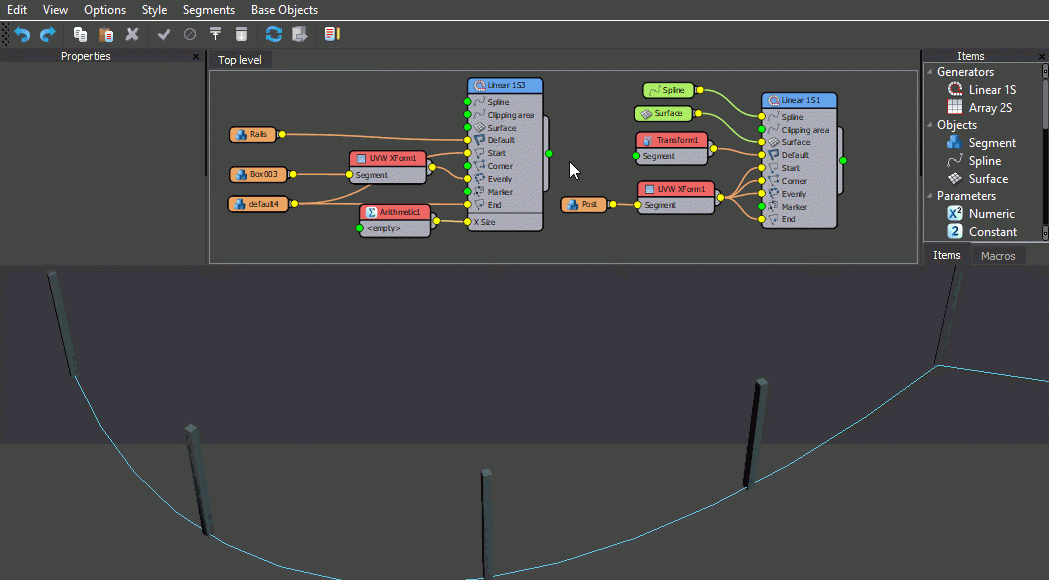Pick the Array 2S generator item
Viewport: 1049px width, 580px height.
tap(990, 107)
